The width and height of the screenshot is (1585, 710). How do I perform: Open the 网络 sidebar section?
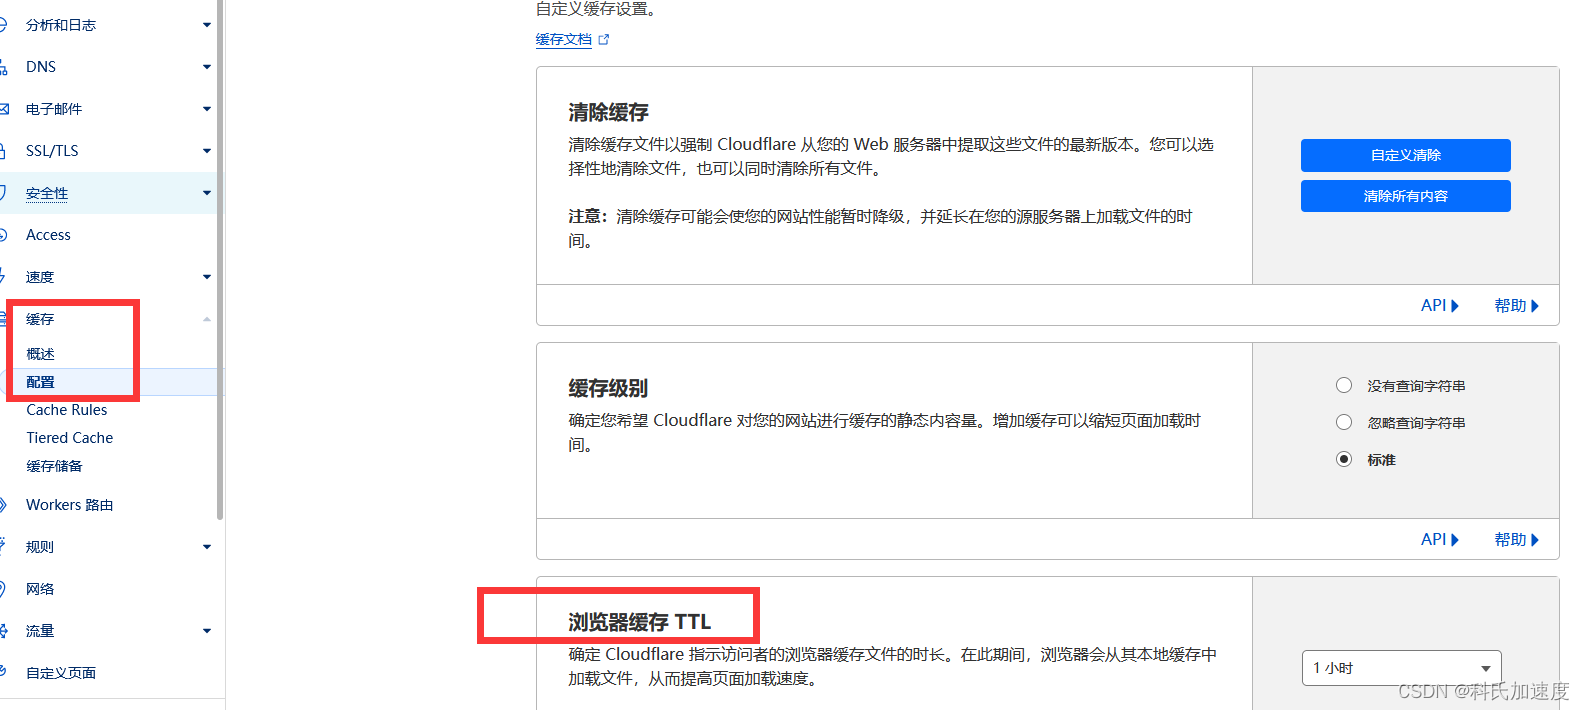pos(40,589)
